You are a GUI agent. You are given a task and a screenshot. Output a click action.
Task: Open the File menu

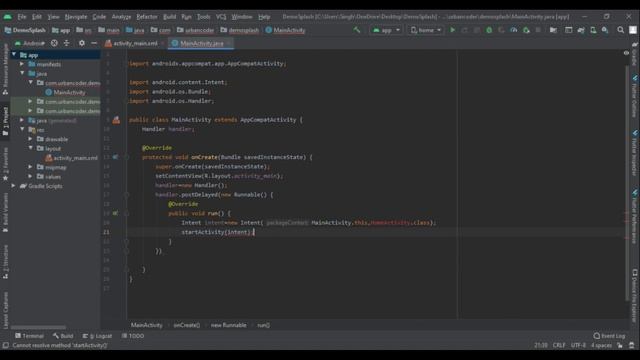pyautogui.click(x=22, y=17)
